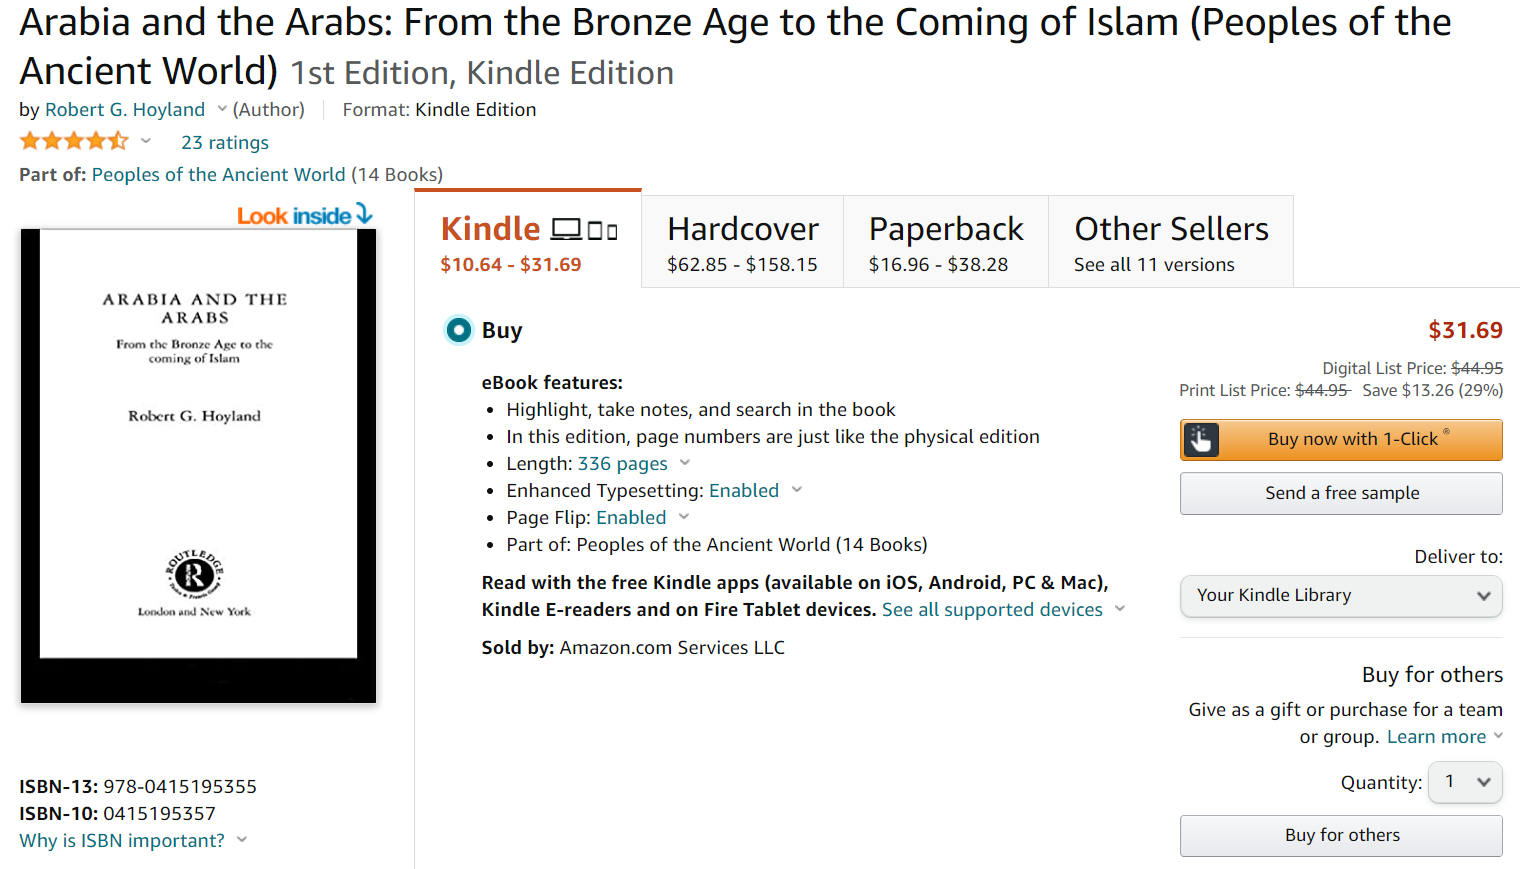Open the Other Sellers tab
This screenshot has height=869, width=1520.
click(x=1170, y=242)
